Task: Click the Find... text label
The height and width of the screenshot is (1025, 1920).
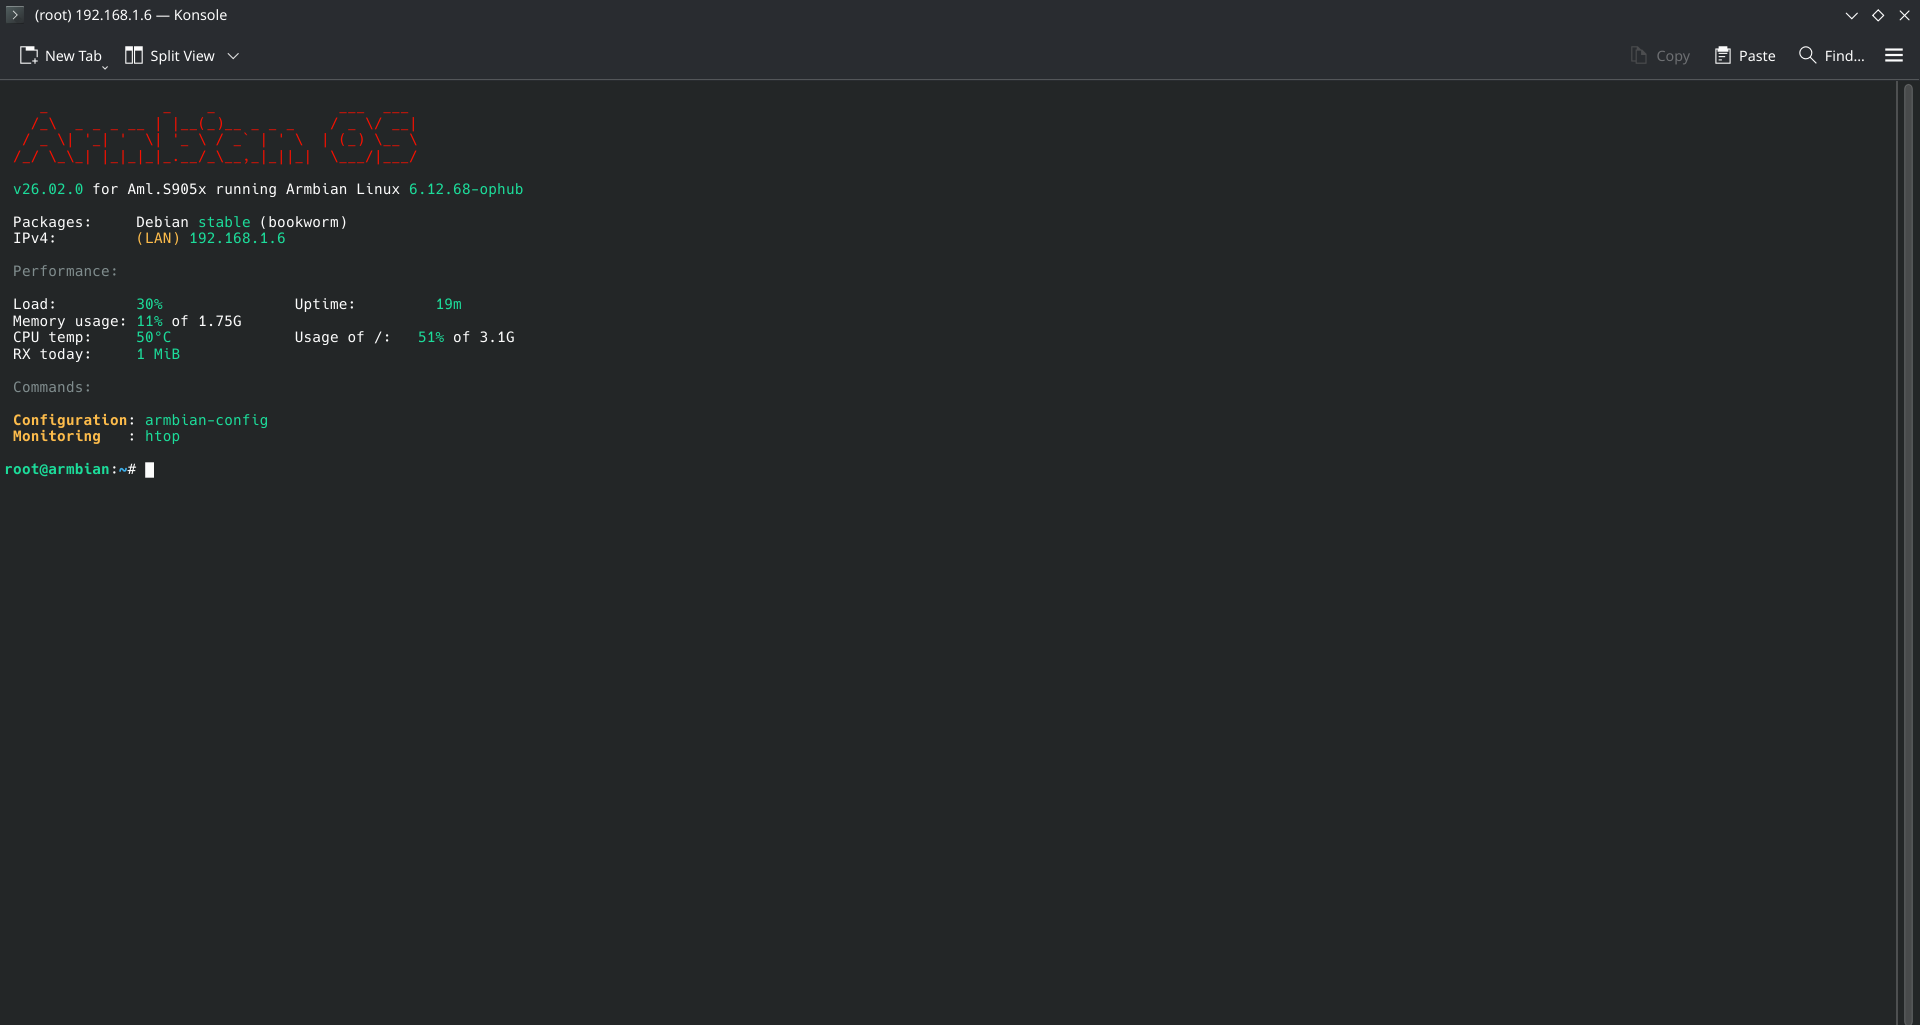Action: (1844, 56)
